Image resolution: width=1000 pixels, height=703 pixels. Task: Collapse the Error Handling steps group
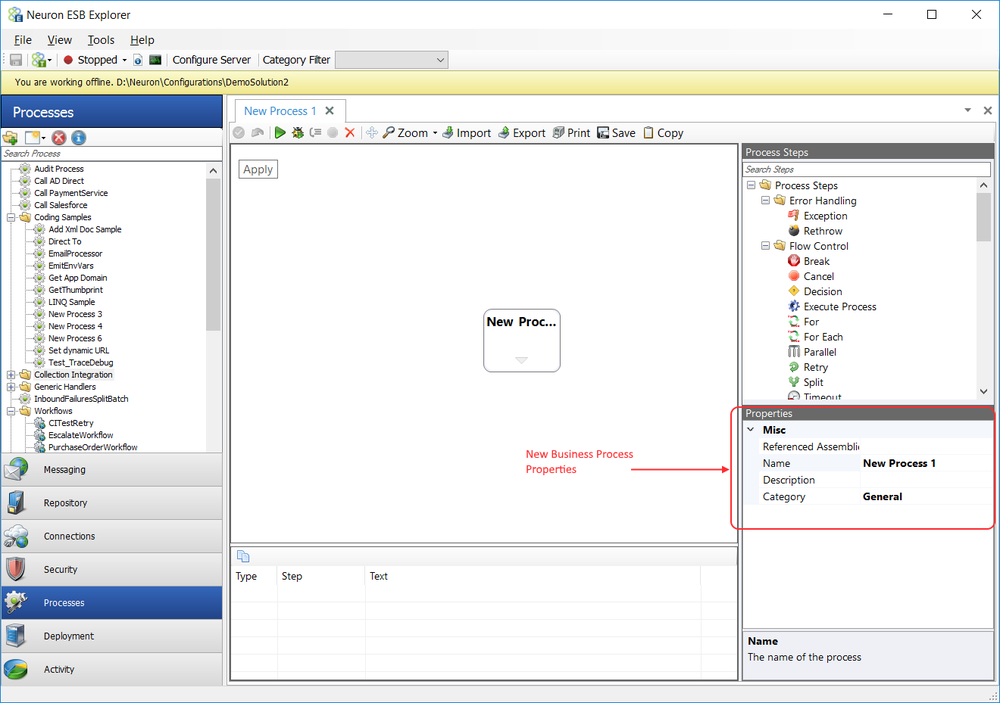coord(765,200)
